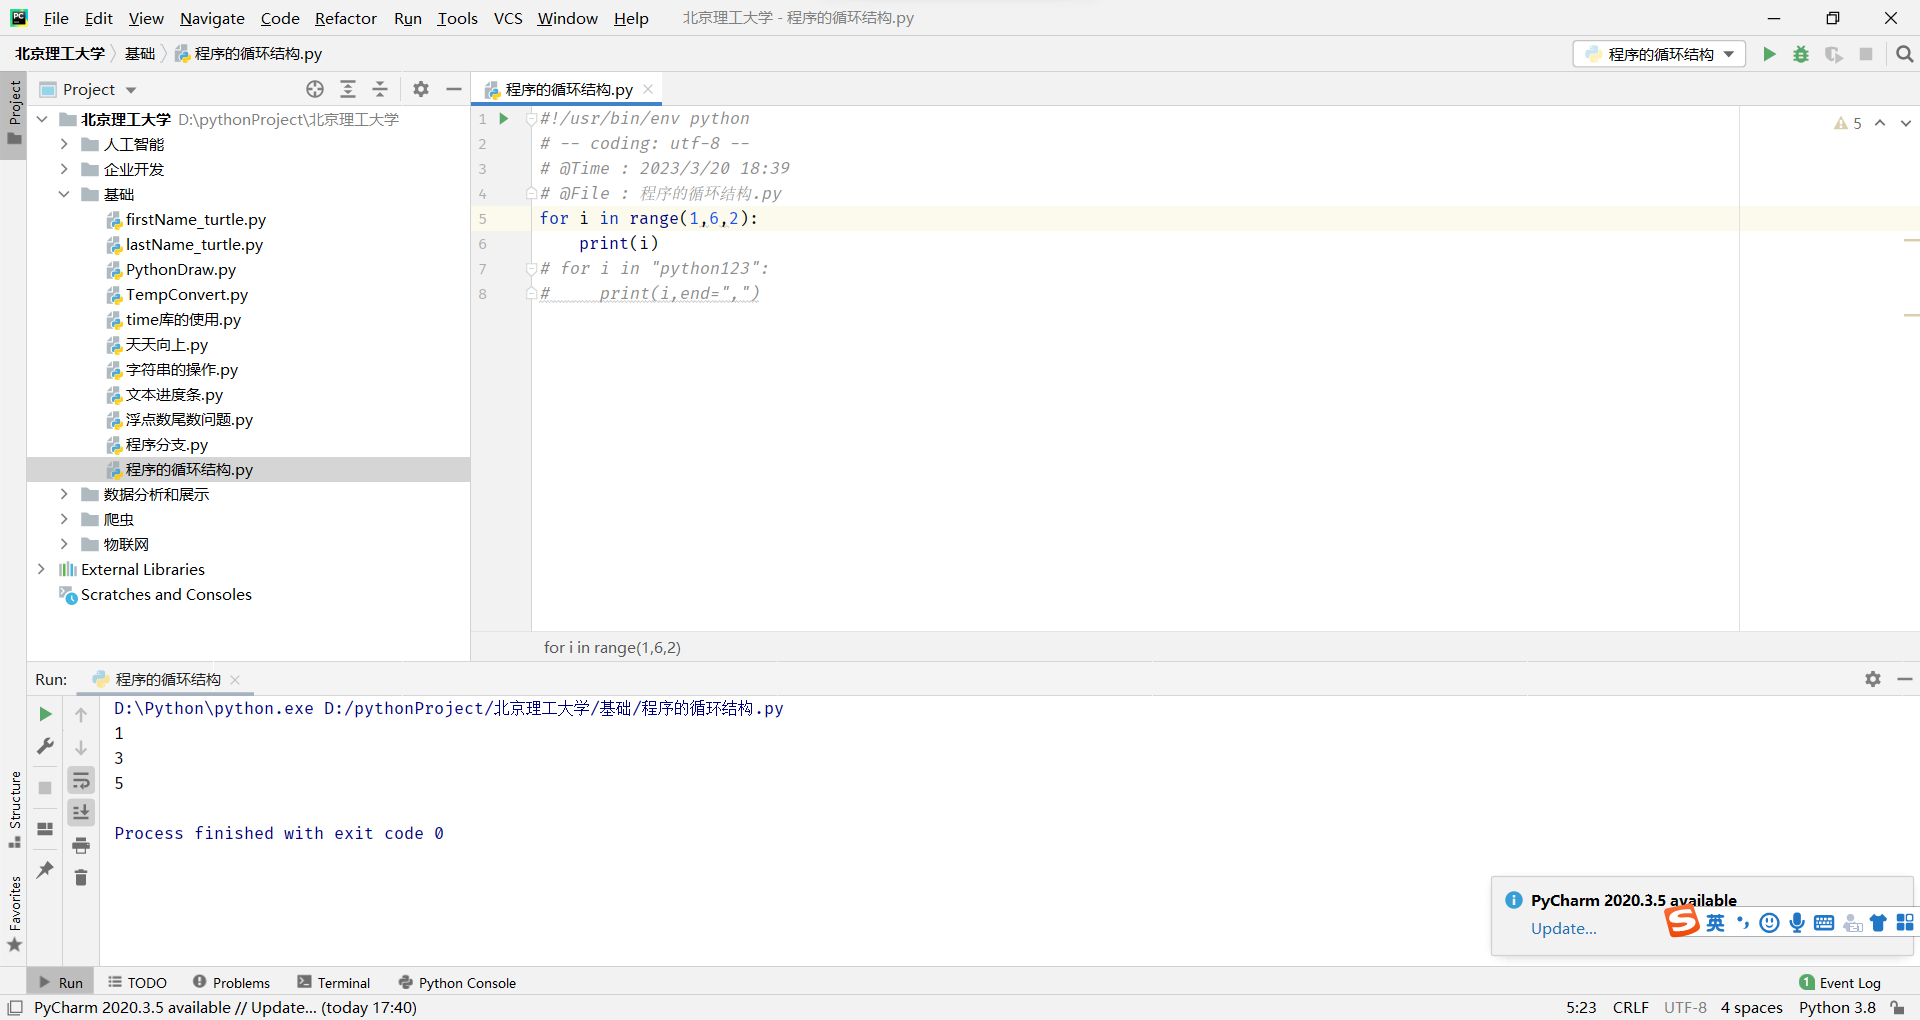Open the Navigate menu
The width and height of the screenshot is (1920, 1020).
tap(212, 18)
